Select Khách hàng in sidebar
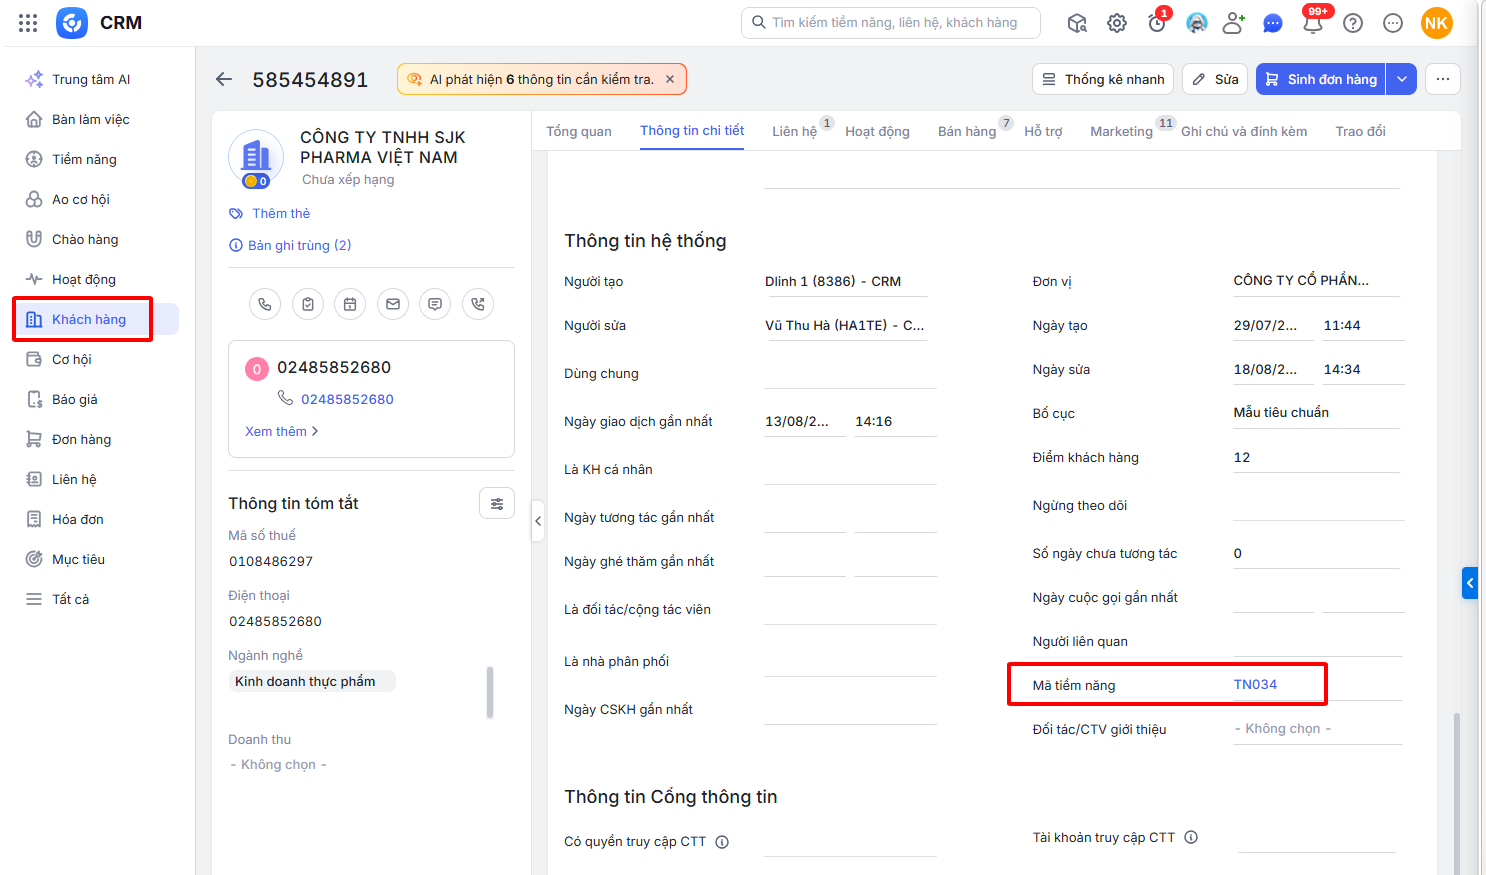 pos(97,319)
